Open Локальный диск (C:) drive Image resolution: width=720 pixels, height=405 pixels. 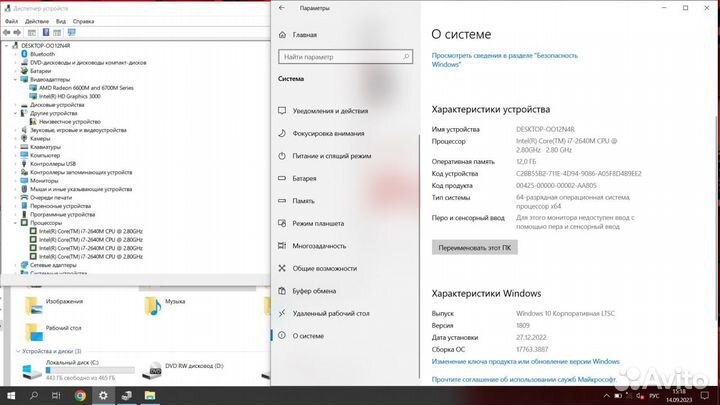click(79, 370)
